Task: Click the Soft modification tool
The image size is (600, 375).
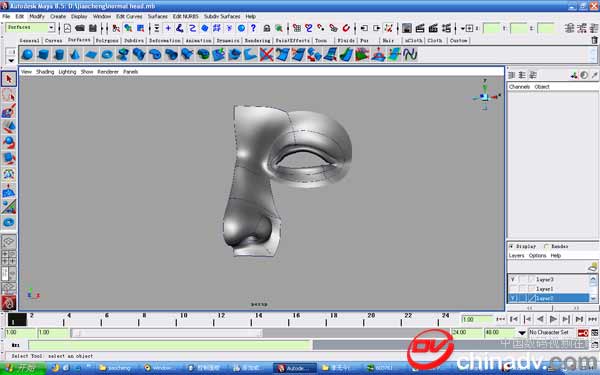Action: pos(9,191)
